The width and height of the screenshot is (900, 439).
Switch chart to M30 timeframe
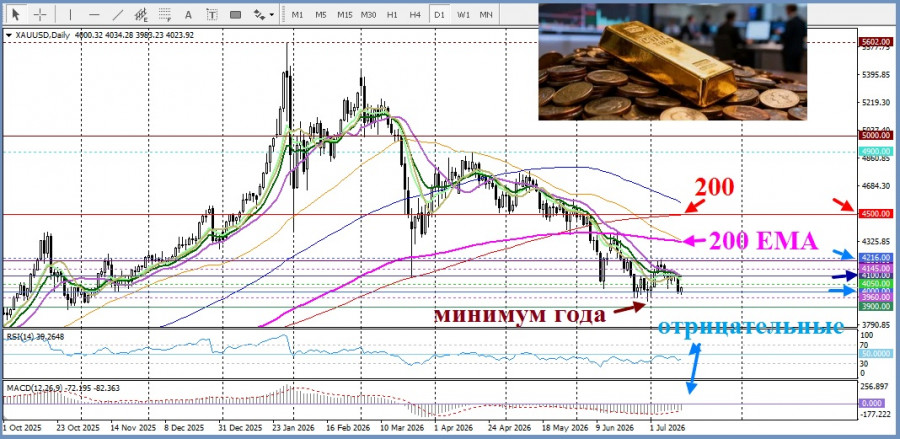(x=368, y=15)
